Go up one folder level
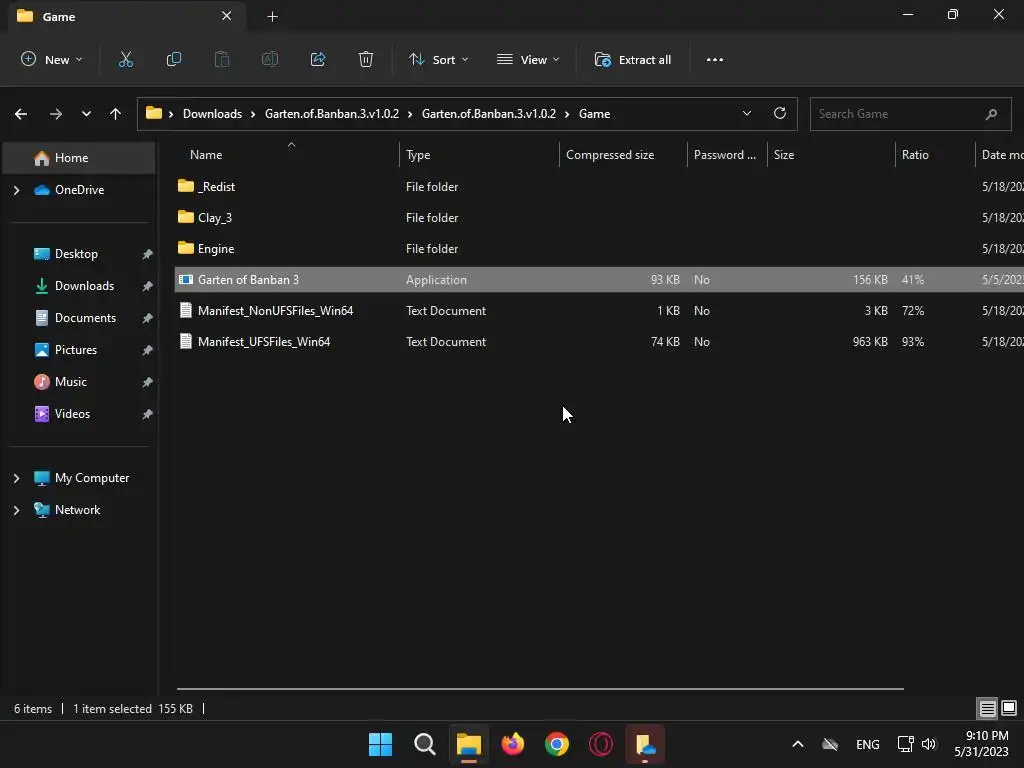The height and width of the screenshot is (768, 1024). 116,114
